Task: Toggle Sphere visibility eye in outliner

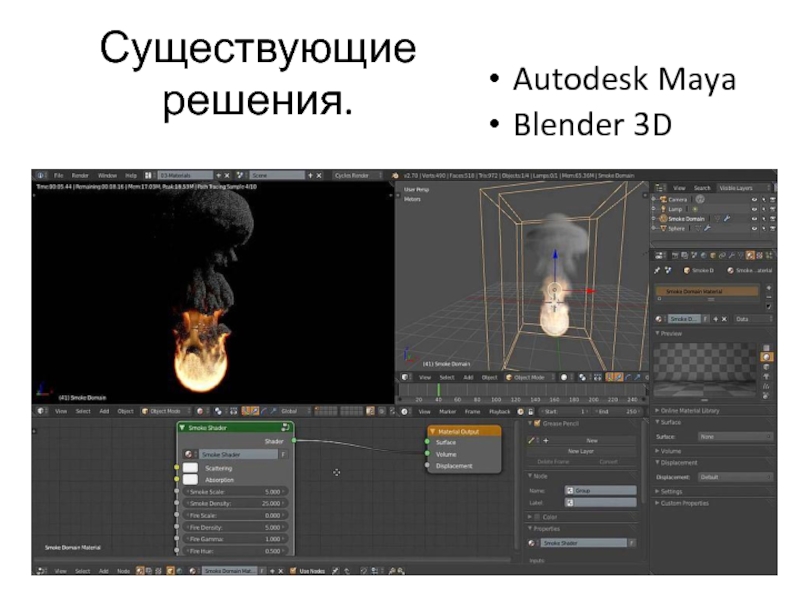Action: pos(754,229)
